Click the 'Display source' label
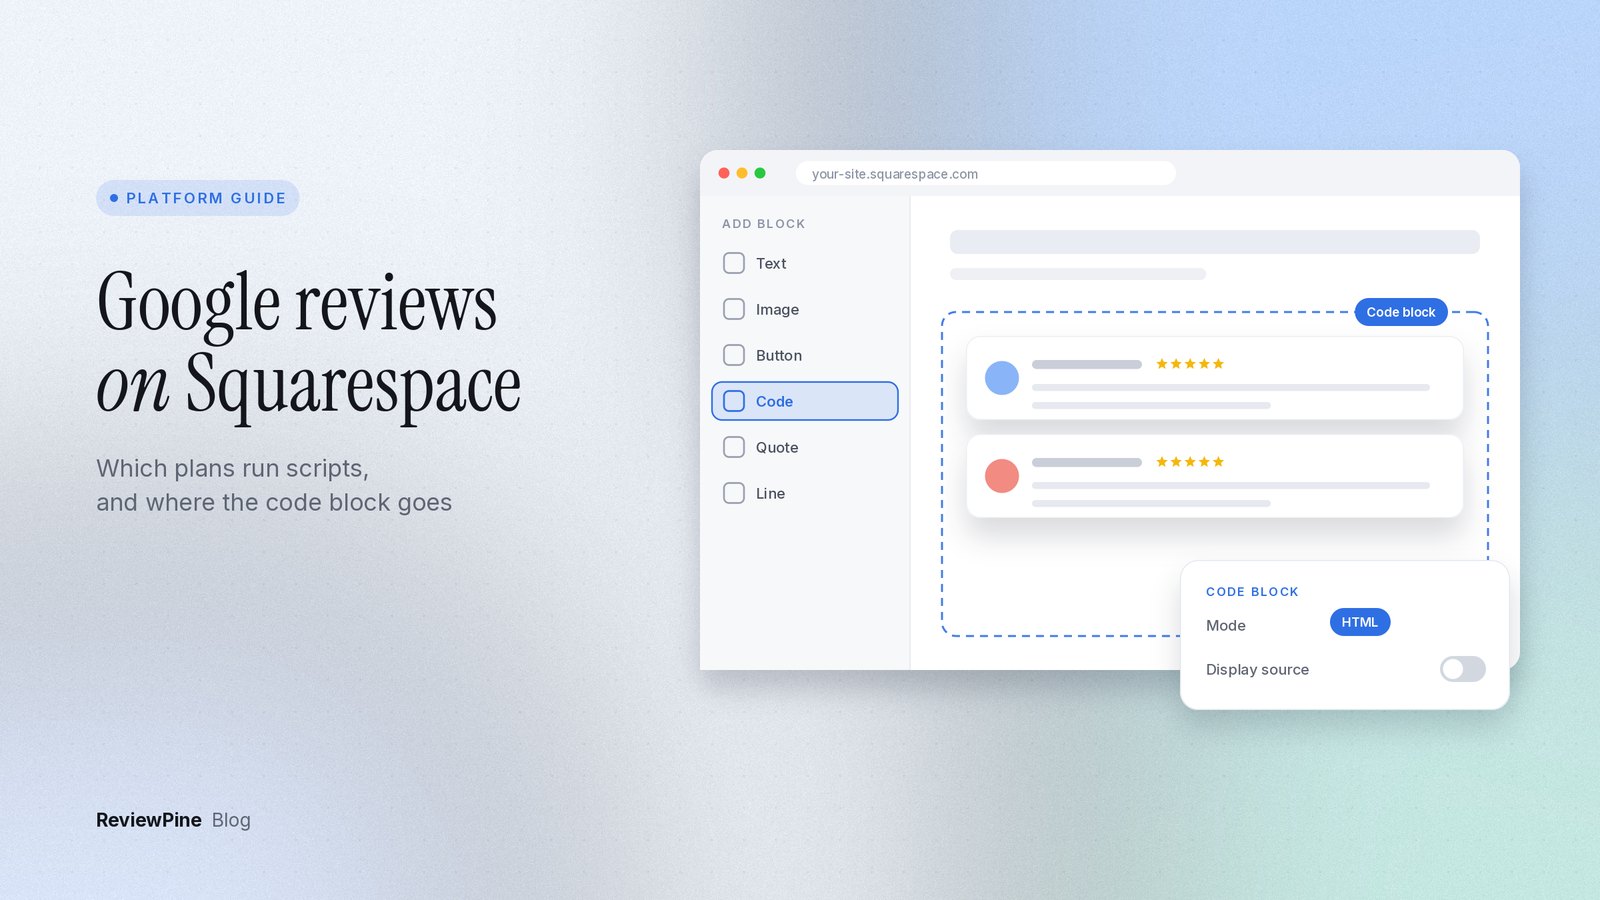Viewport: 1600px width, 900px height. tap(1257, 669)
